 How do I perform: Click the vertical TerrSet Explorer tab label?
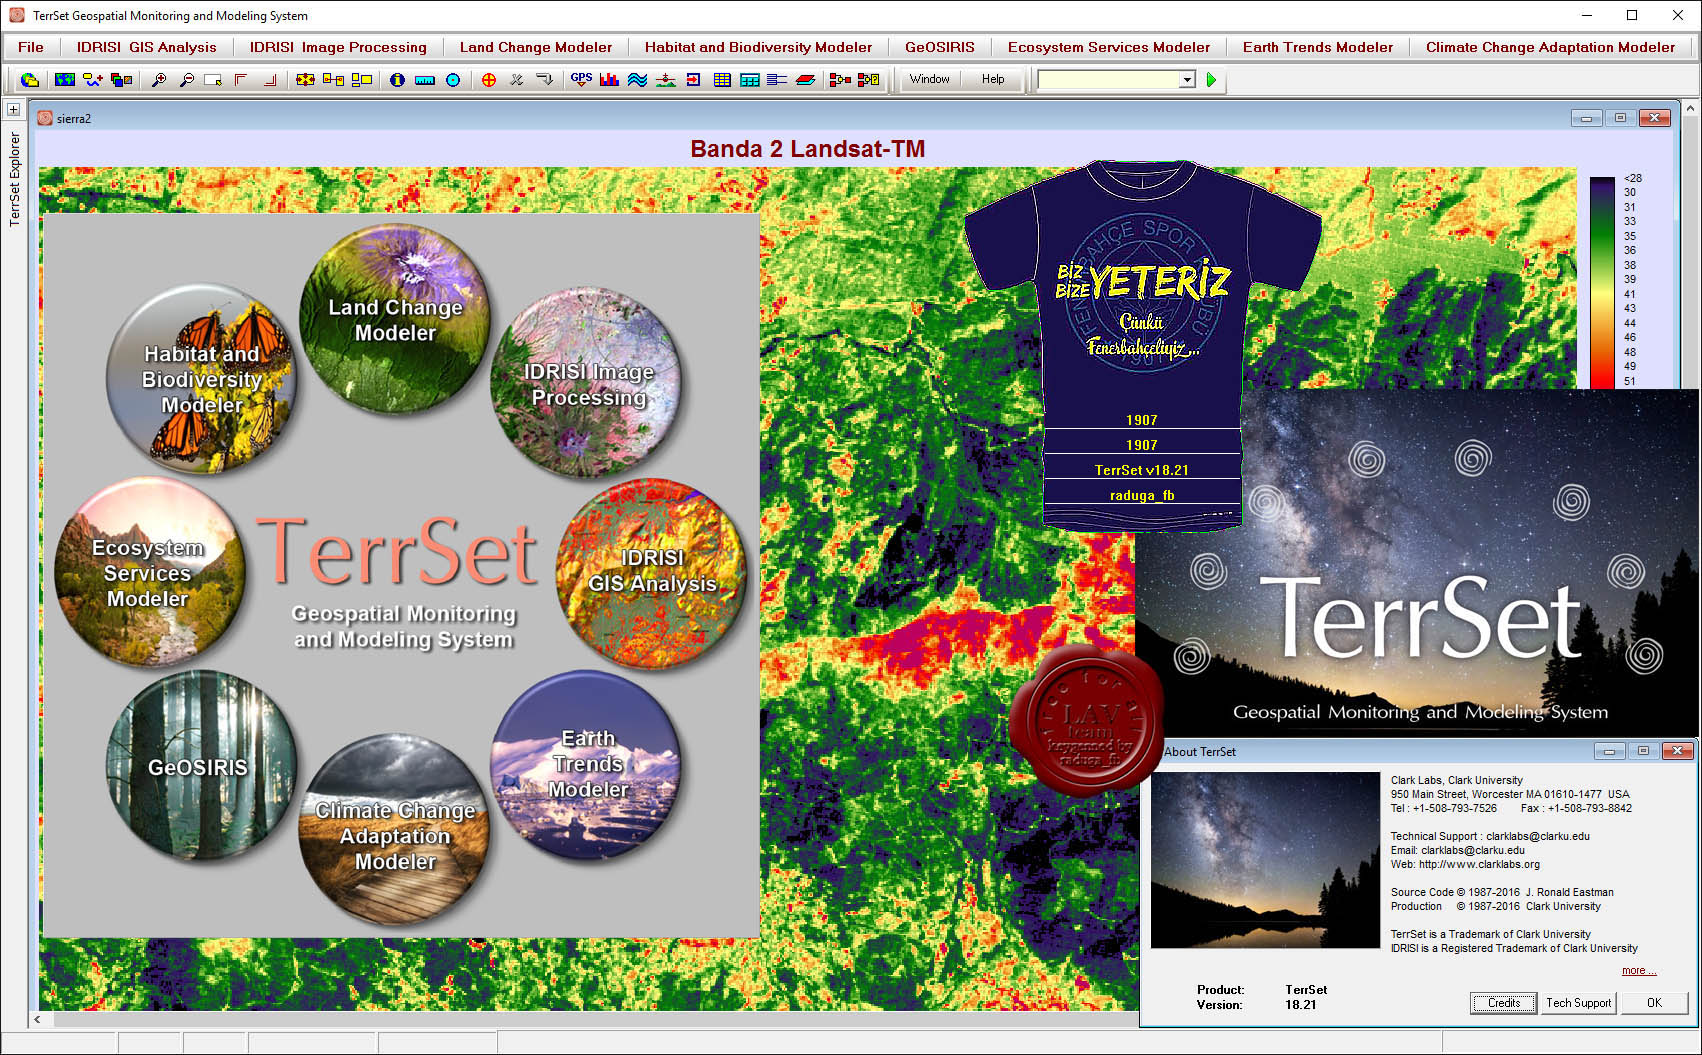[14, 179]
